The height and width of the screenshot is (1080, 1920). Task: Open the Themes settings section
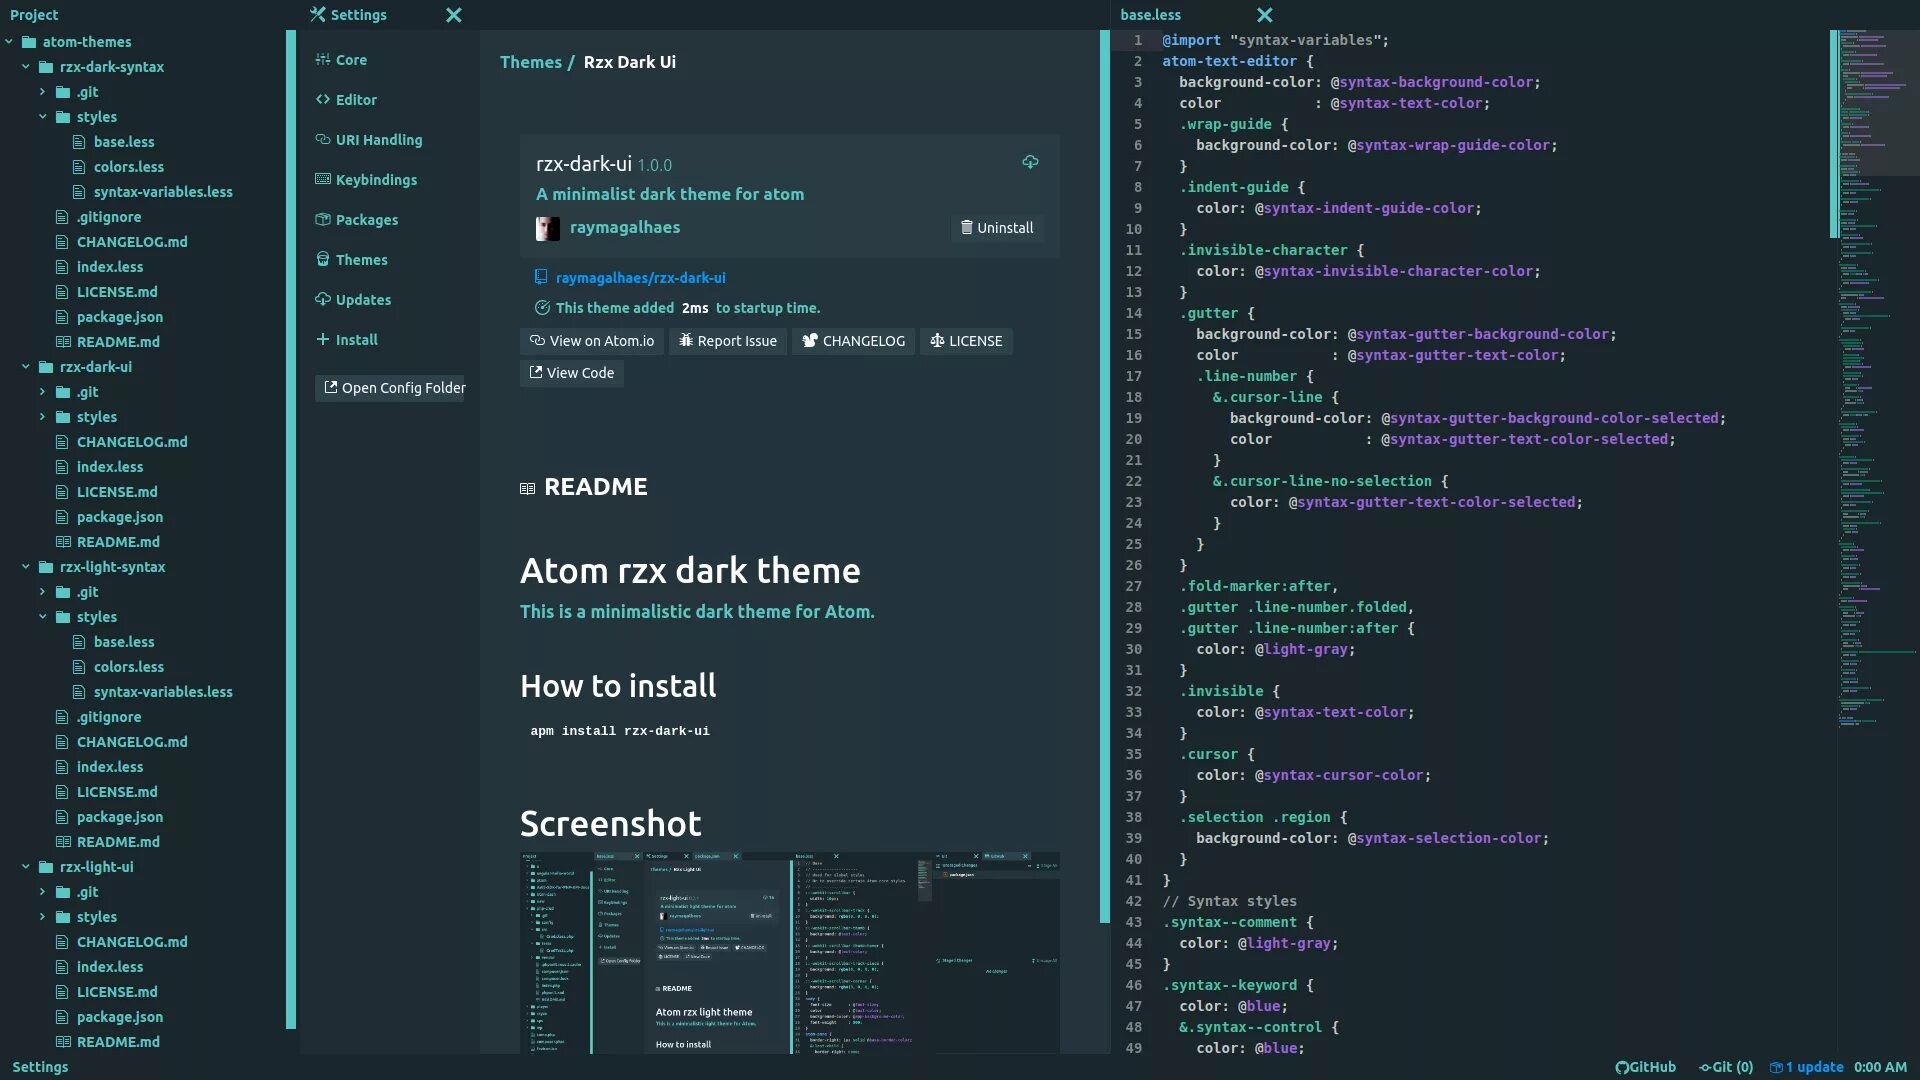pos(351,260)
